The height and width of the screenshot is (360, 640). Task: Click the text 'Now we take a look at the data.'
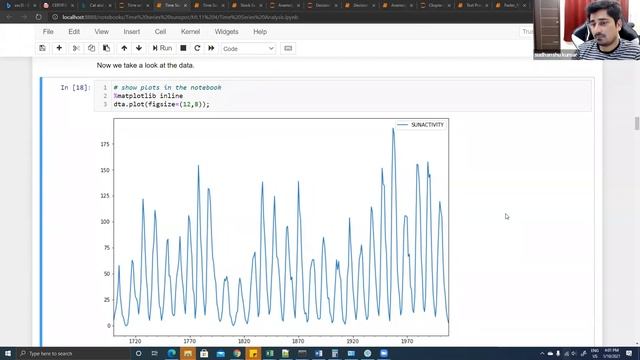click(145, 65)
